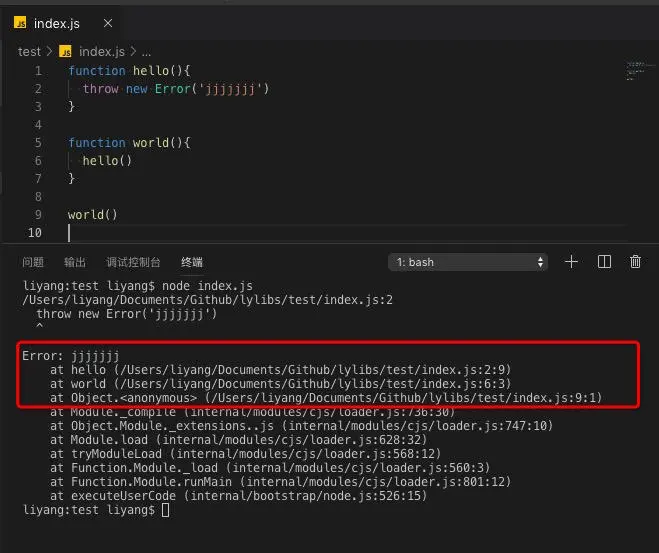
Task: Click the executeUserCode stack trace line
Action: [238, 496]
